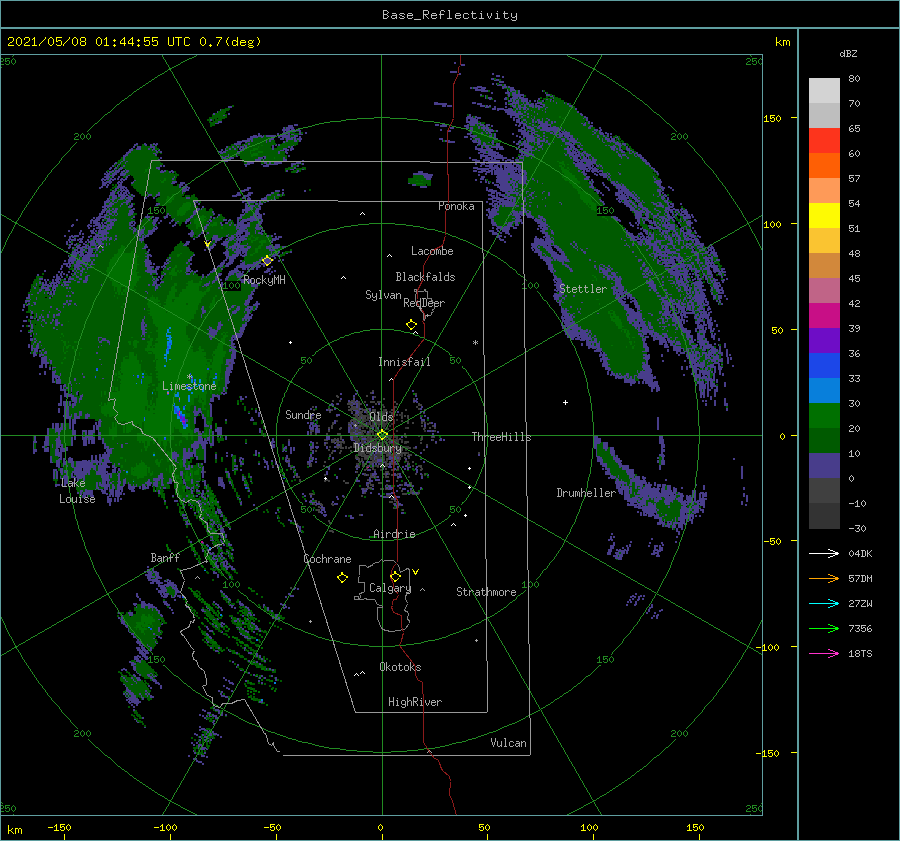Screen dimensions: 900x841
Task: Click the Airdrie city label
Action: (394, 534)
